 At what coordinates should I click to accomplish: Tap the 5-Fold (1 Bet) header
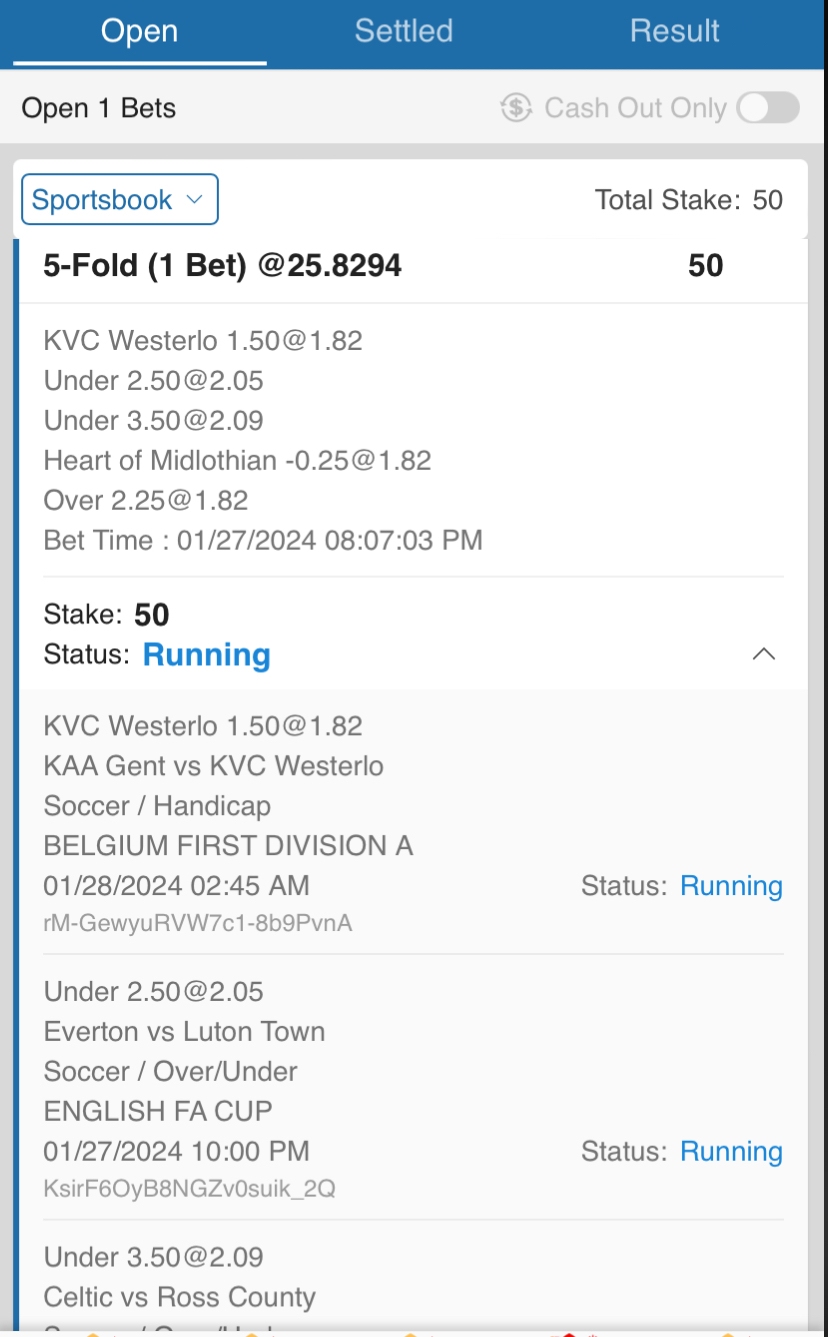pyautogui.click(x=222, y=265)
